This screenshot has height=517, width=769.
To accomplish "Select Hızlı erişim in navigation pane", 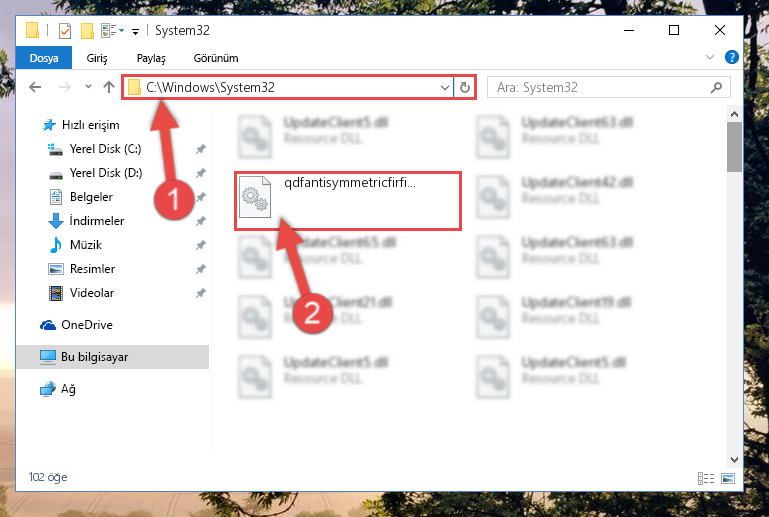I will click(81, 125).
